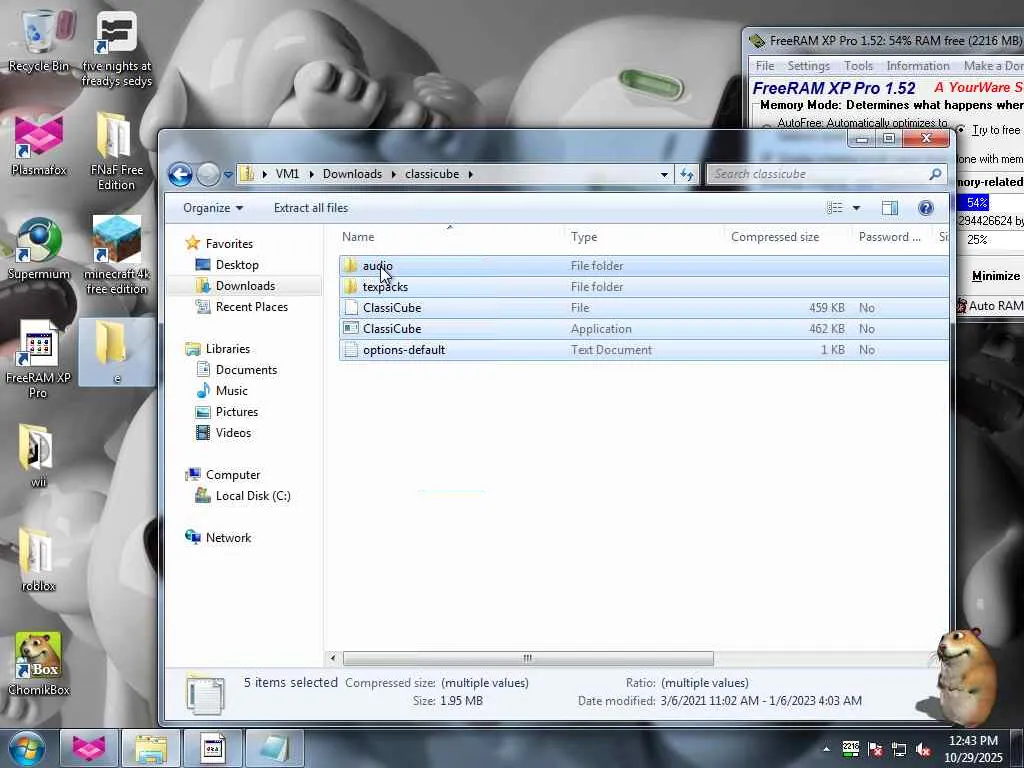Click the Downloads breadcrumb segment
The image size is (1024, 768).
coord(352,174)
